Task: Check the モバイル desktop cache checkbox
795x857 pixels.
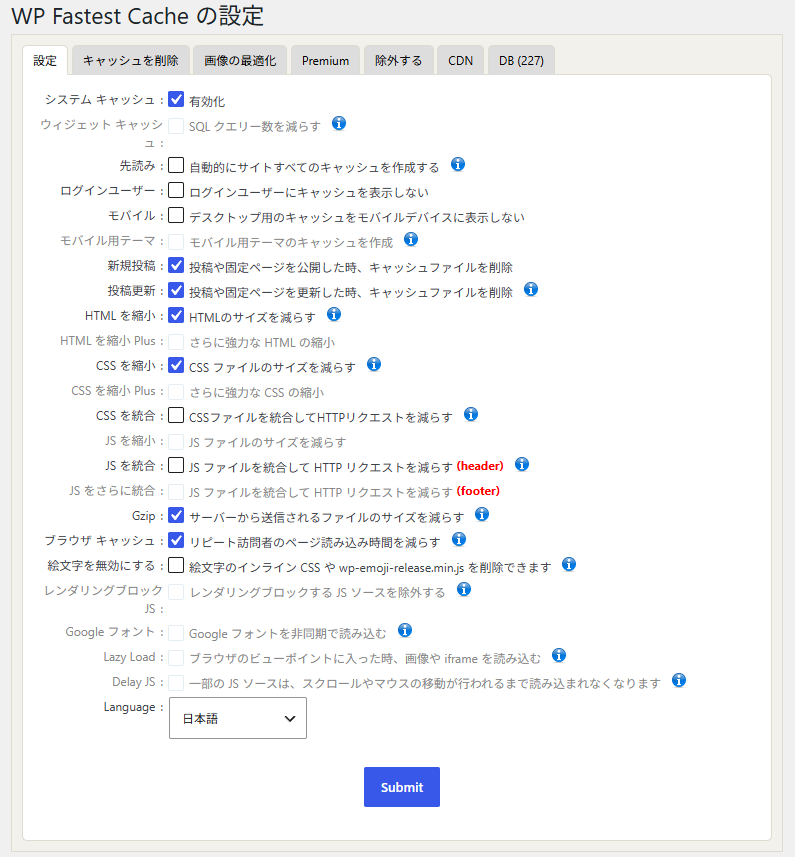Action: point(176,215)
